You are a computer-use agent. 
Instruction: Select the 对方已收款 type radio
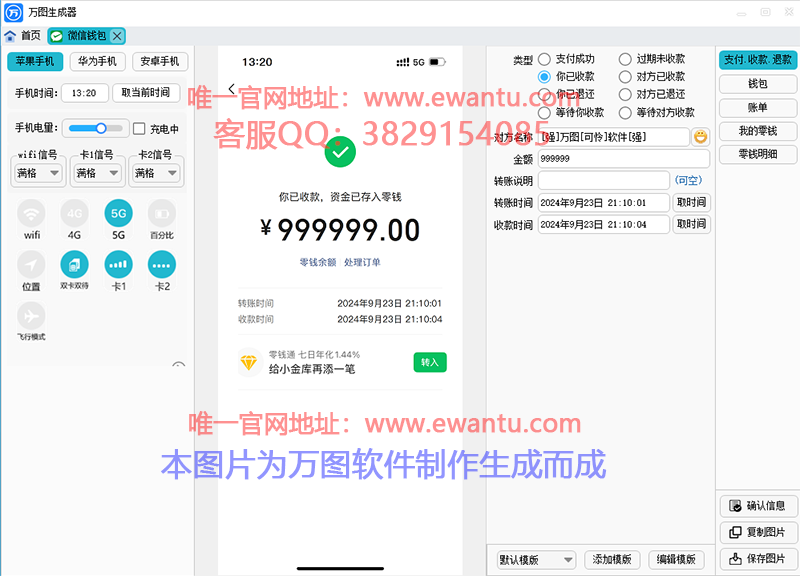(625, 77)
